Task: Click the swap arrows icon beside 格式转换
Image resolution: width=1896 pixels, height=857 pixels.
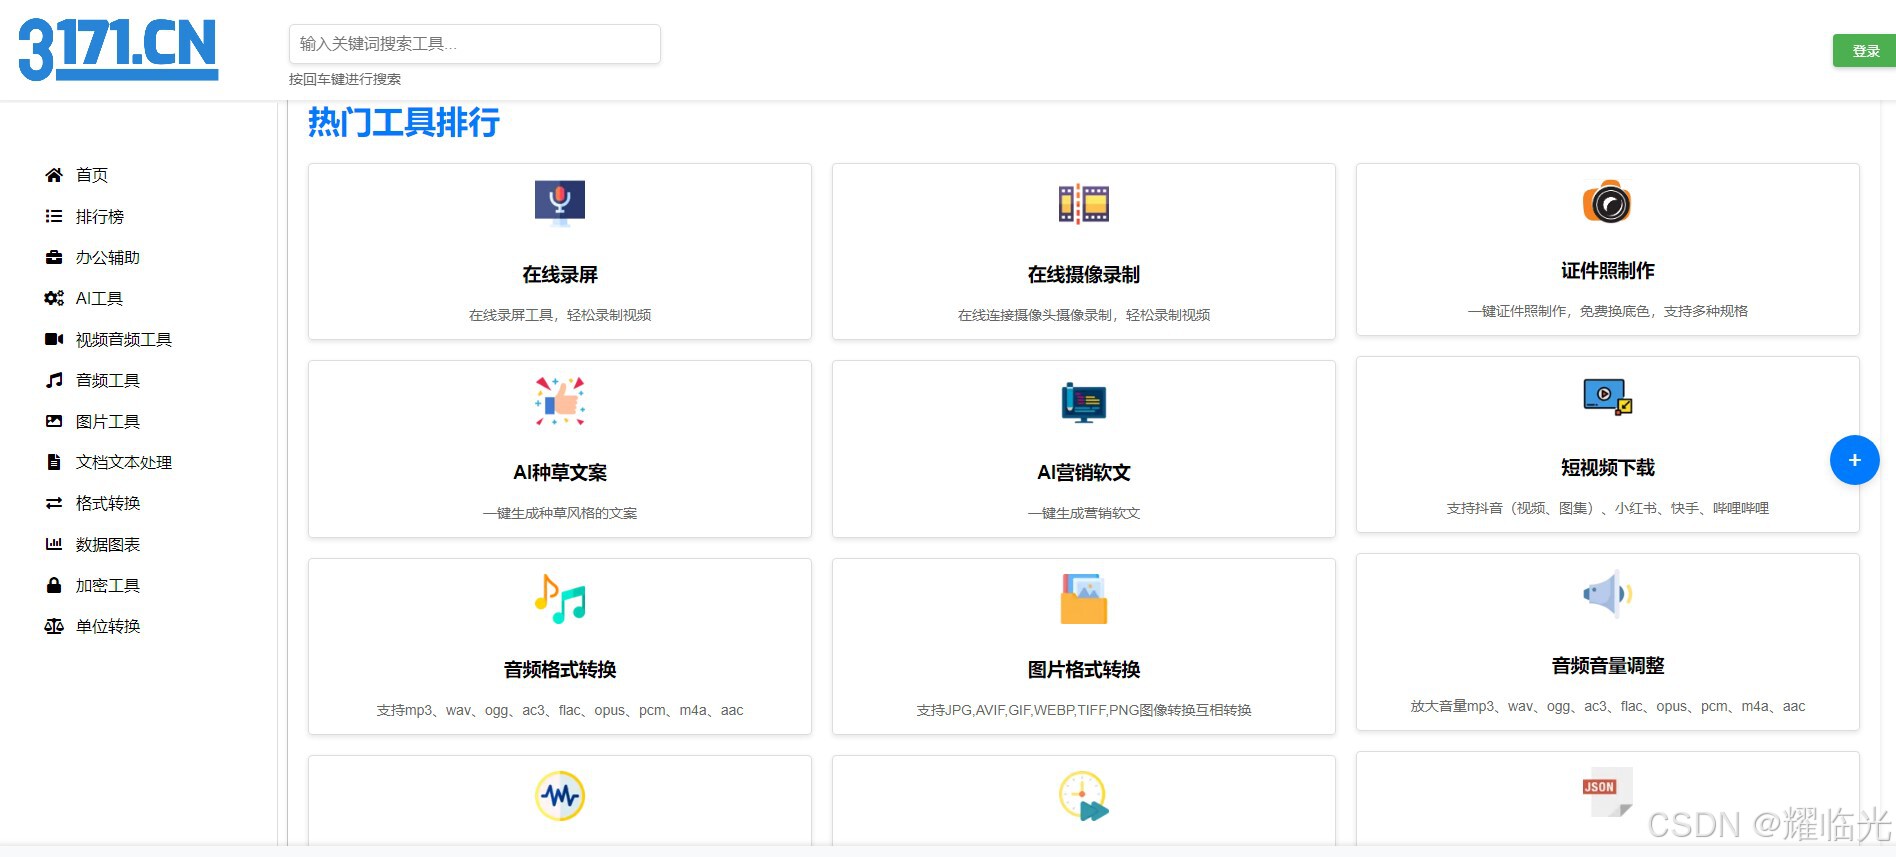Action: pos(54,503)
